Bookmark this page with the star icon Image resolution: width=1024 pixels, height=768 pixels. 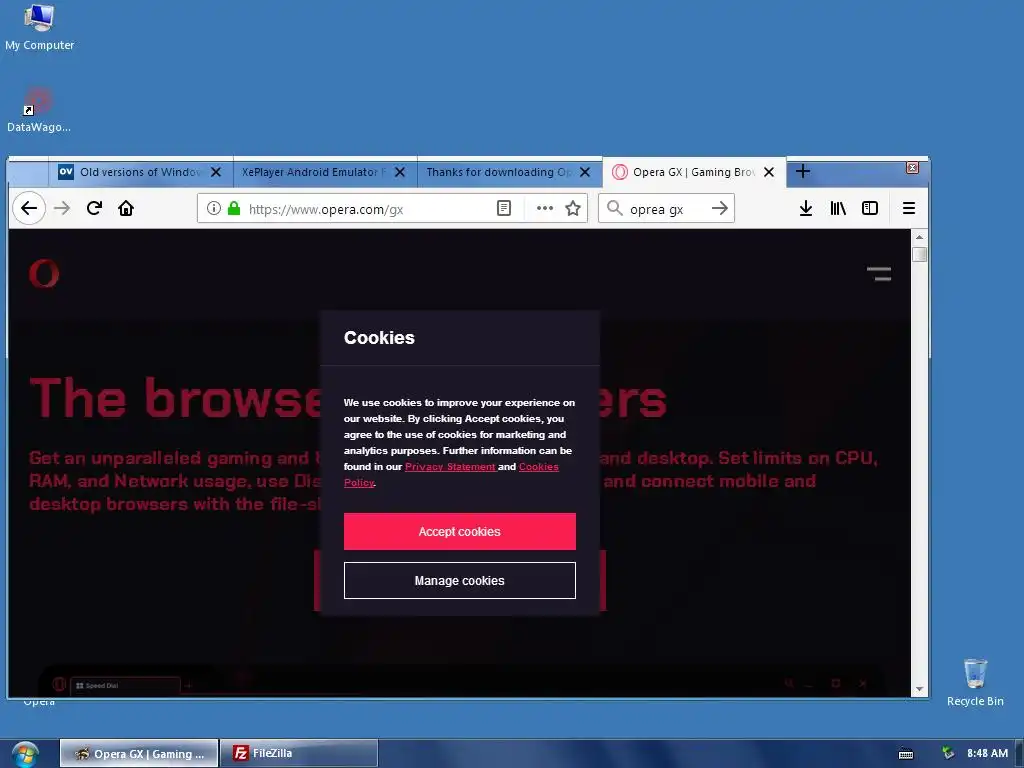point(573,208)
